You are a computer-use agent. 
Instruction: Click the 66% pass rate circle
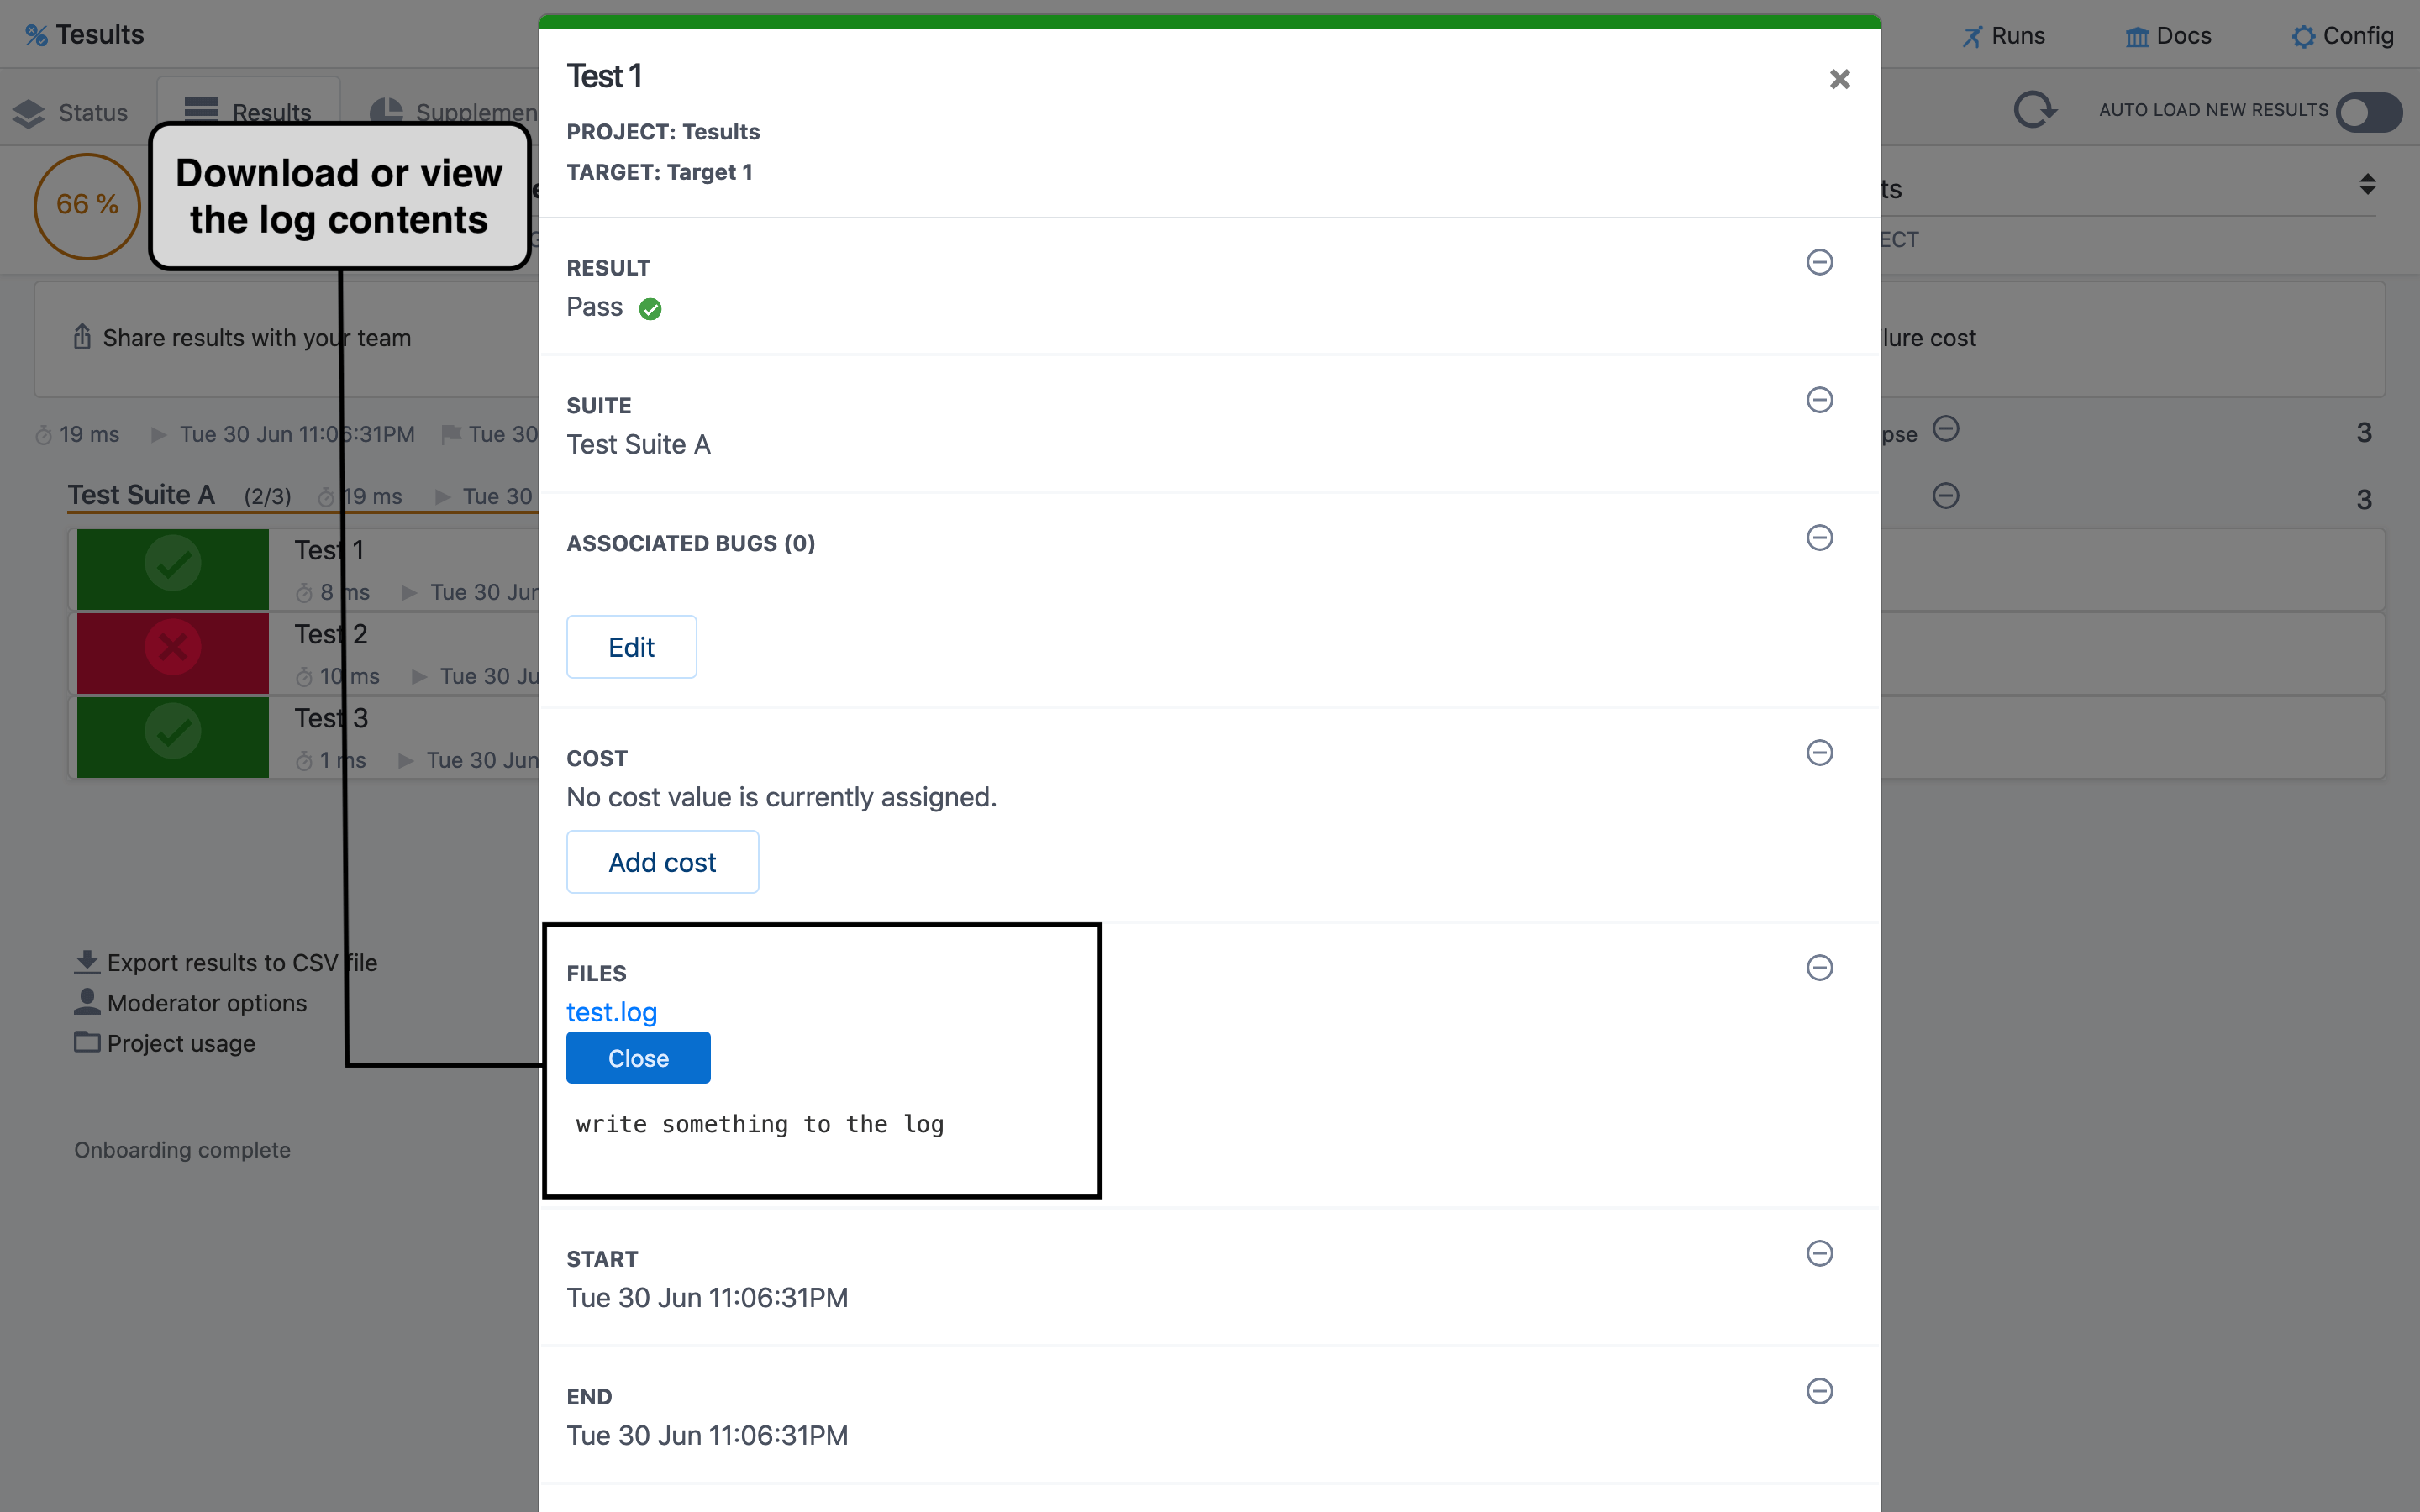pyautogui.click(x=87, y=205)
